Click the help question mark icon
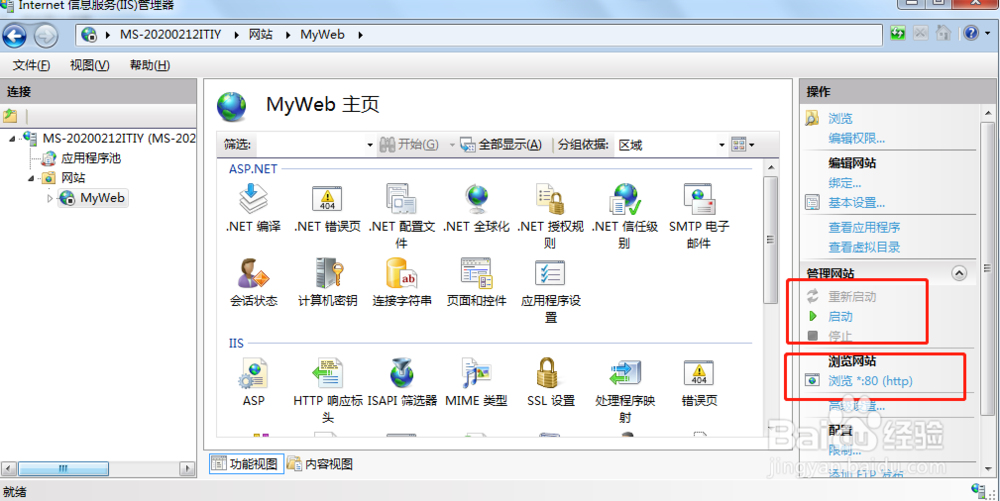Screen dimensions: 1000x501 tap(970, 33)
